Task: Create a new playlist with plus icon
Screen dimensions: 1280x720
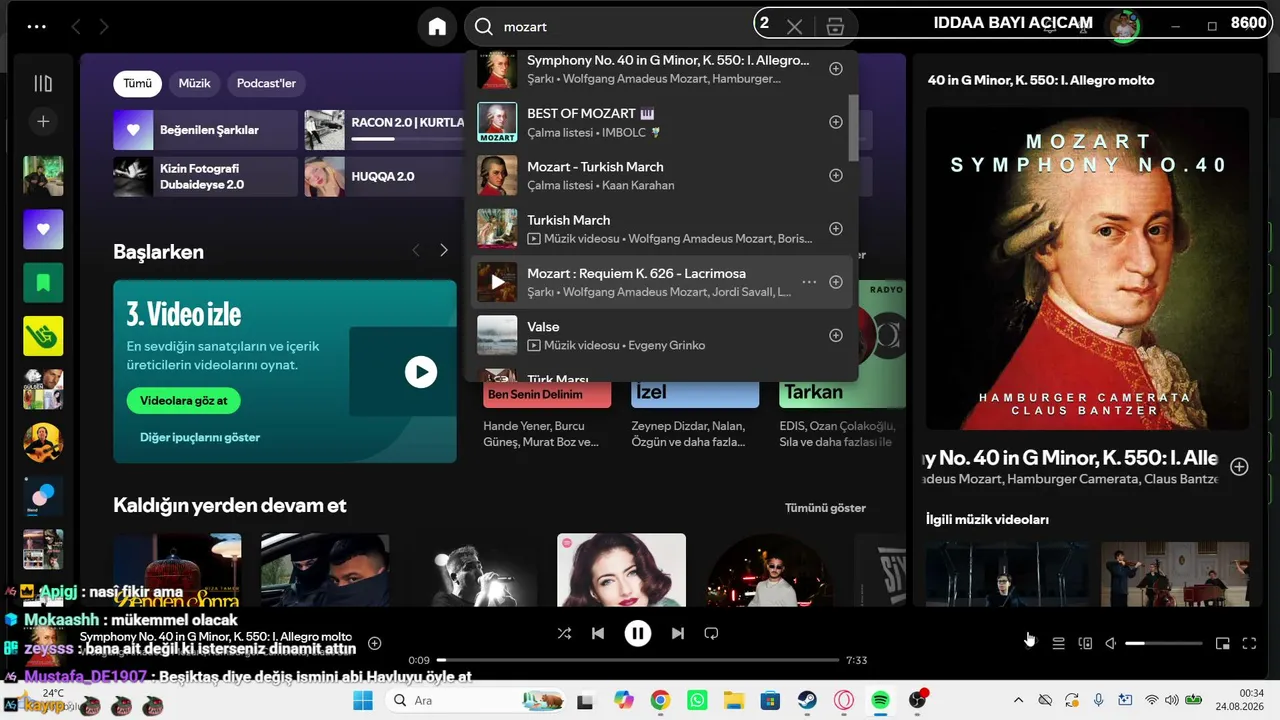Action: [x=43, y=122]
